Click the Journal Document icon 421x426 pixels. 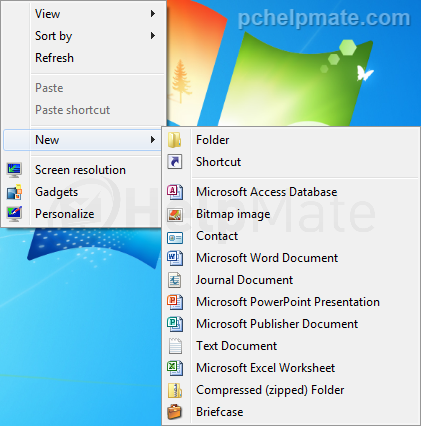click(x=175, y=280)
